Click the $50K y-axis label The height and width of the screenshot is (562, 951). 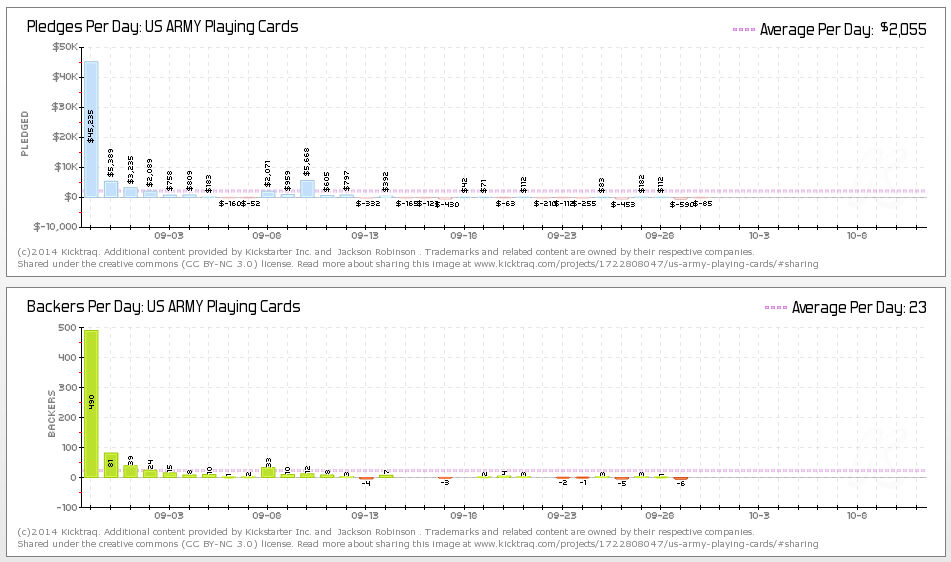click(x=62, y=47)
